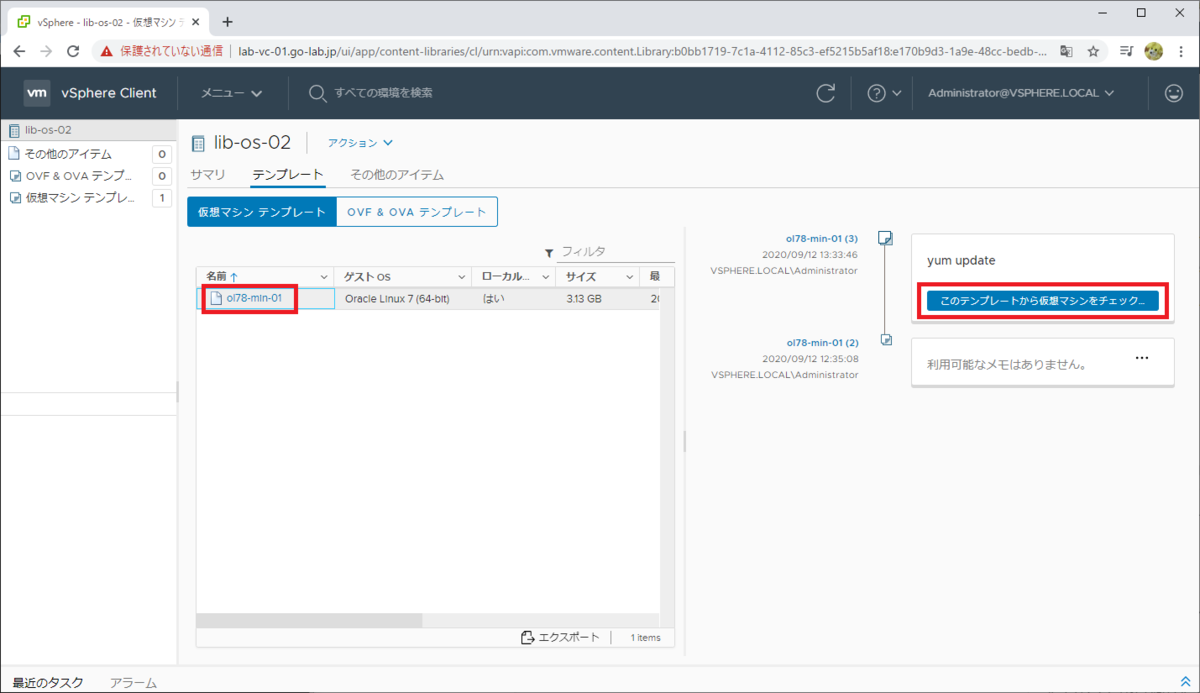The height and width of the screenshot is (693, 1200).
Task: Bookmark this page with the star icon
Action: [x=1094, y=51]
